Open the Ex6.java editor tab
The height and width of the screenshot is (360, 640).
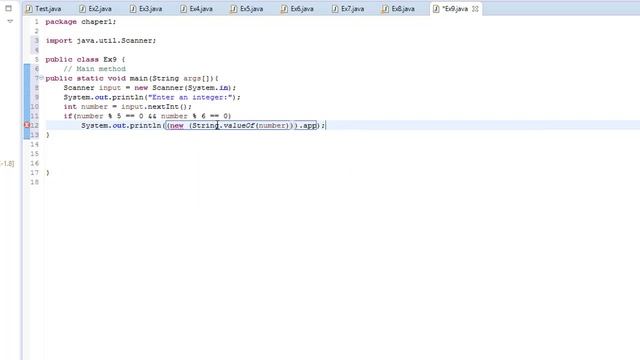tap(298, 9)
